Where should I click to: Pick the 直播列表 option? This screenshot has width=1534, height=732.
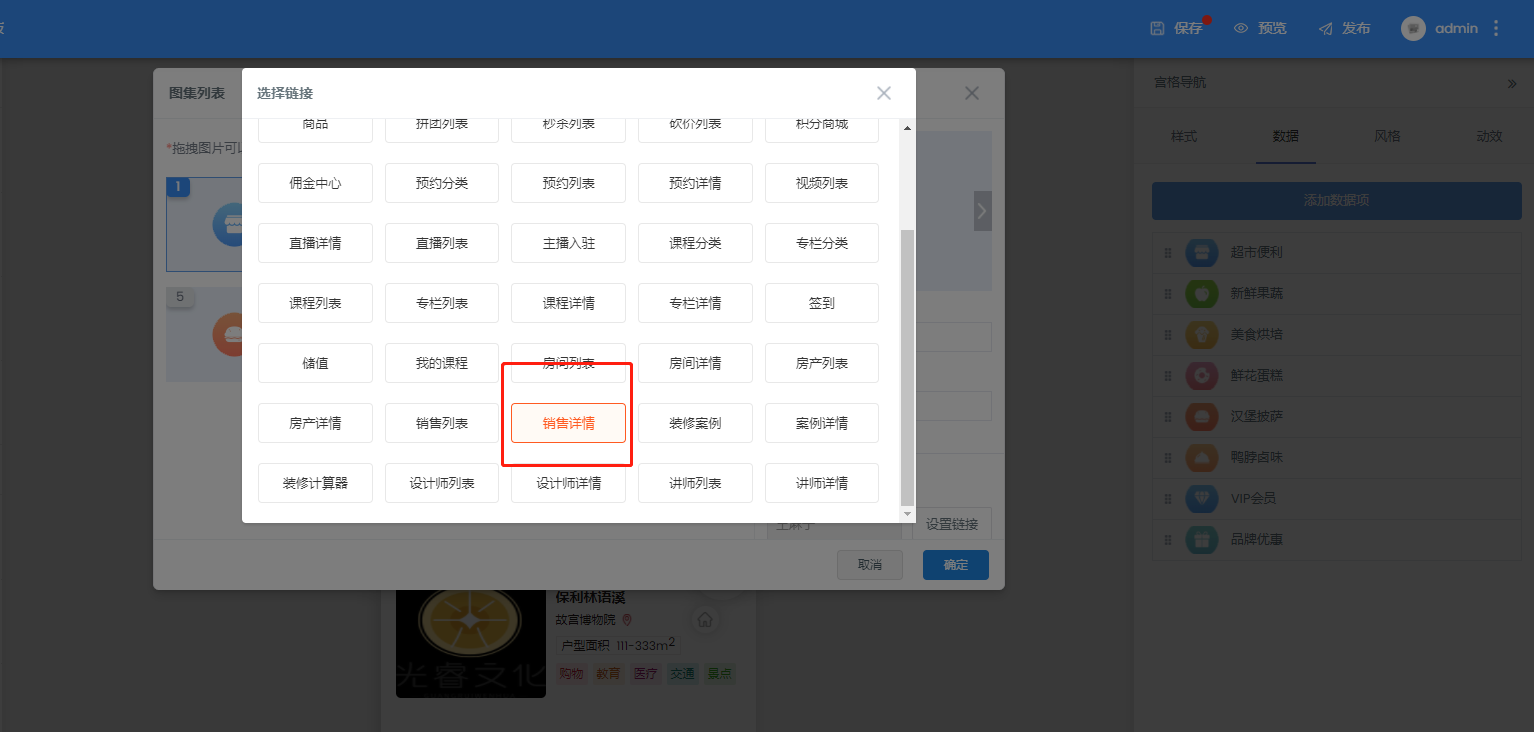point(442,243)
